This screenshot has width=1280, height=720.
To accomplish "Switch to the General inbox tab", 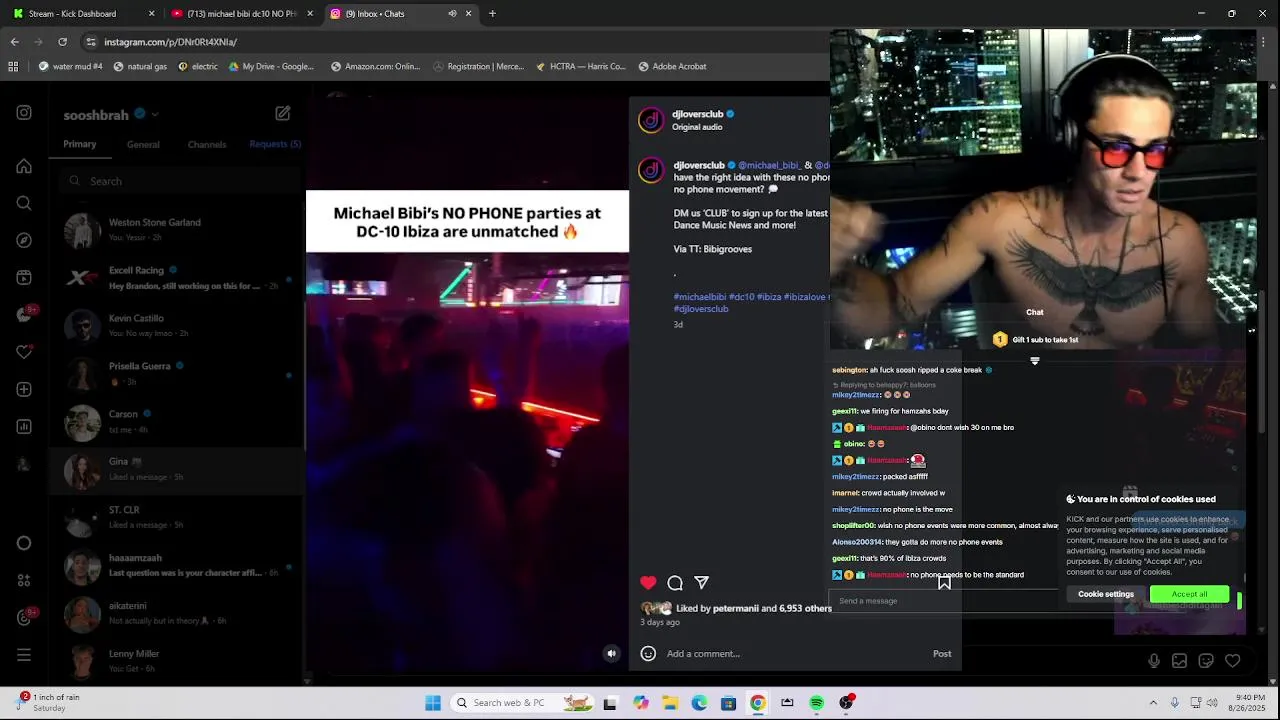I will click(143, 144).
